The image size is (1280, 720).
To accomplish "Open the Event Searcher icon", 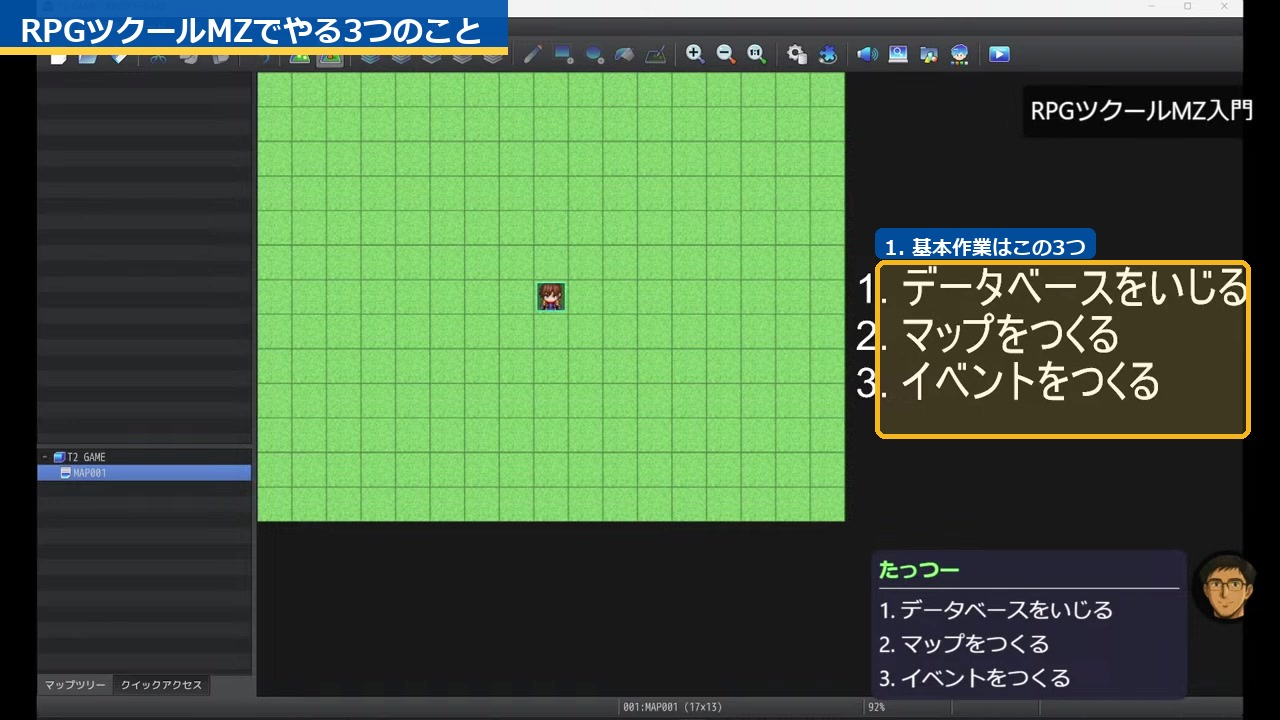I will (x=898, y=55).
